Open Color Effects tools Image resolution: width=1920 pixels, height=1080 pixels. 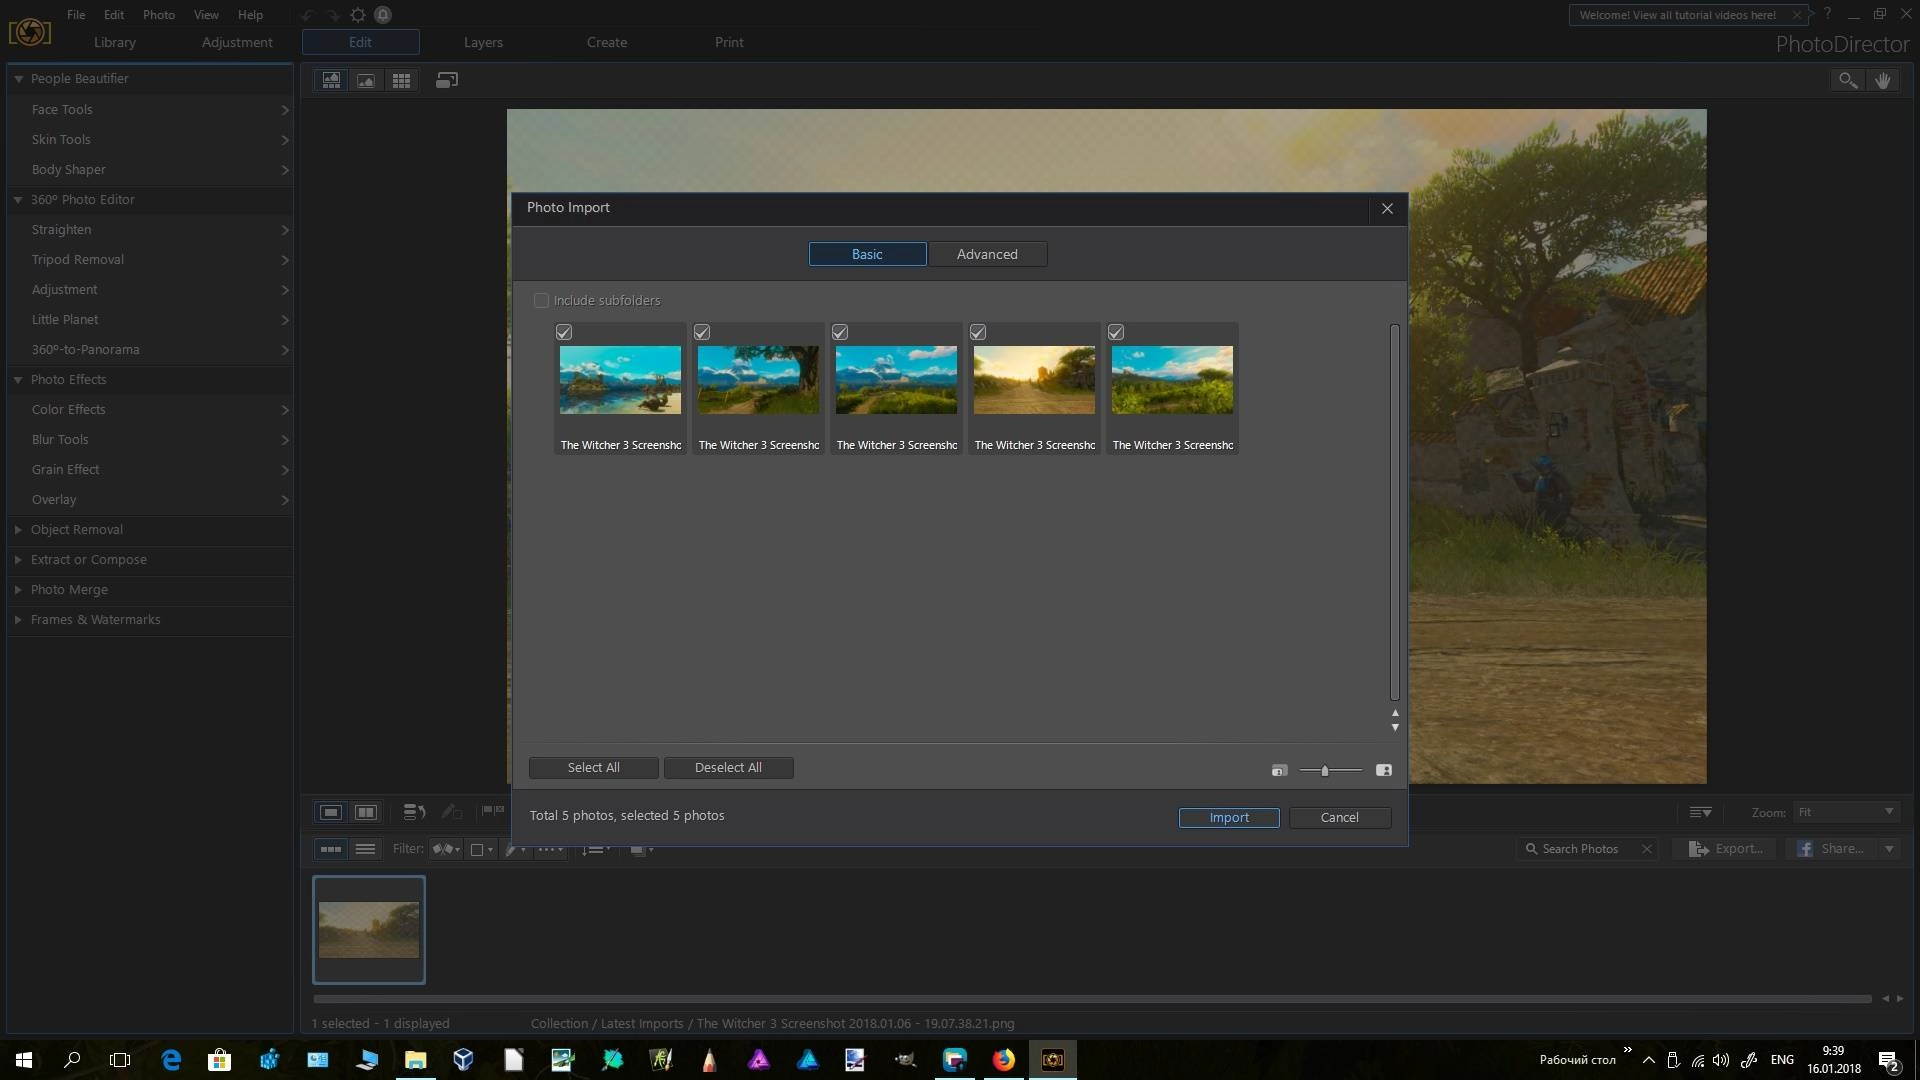[x=150, y=409]
